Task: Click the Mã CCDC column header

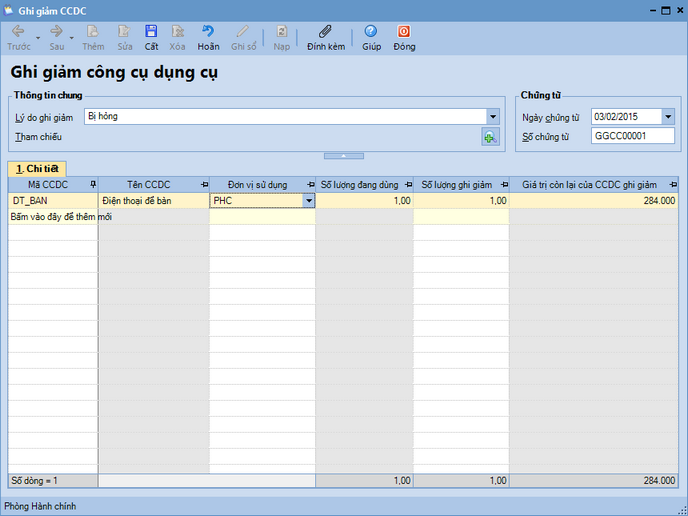Action: click(48, 185)
